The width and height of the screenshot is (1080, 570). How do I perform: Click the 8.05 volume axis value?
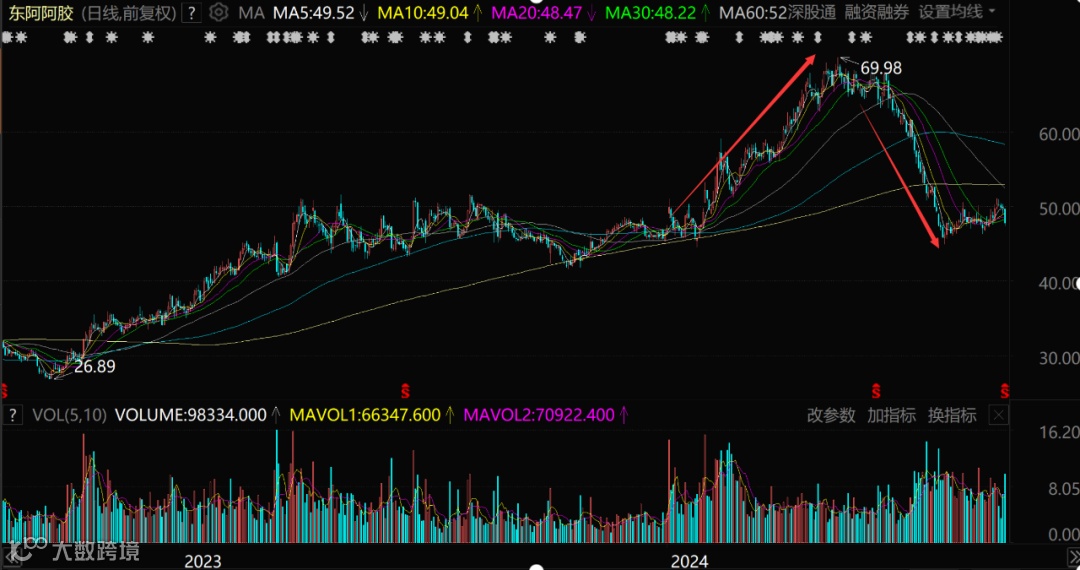pos(1063,489)
